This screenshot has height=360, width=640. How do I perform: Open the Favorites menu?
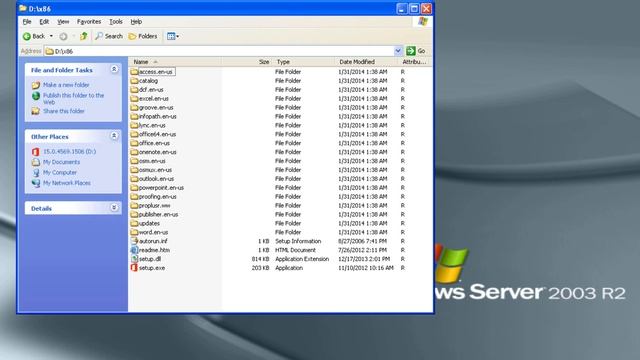[89, 22]
